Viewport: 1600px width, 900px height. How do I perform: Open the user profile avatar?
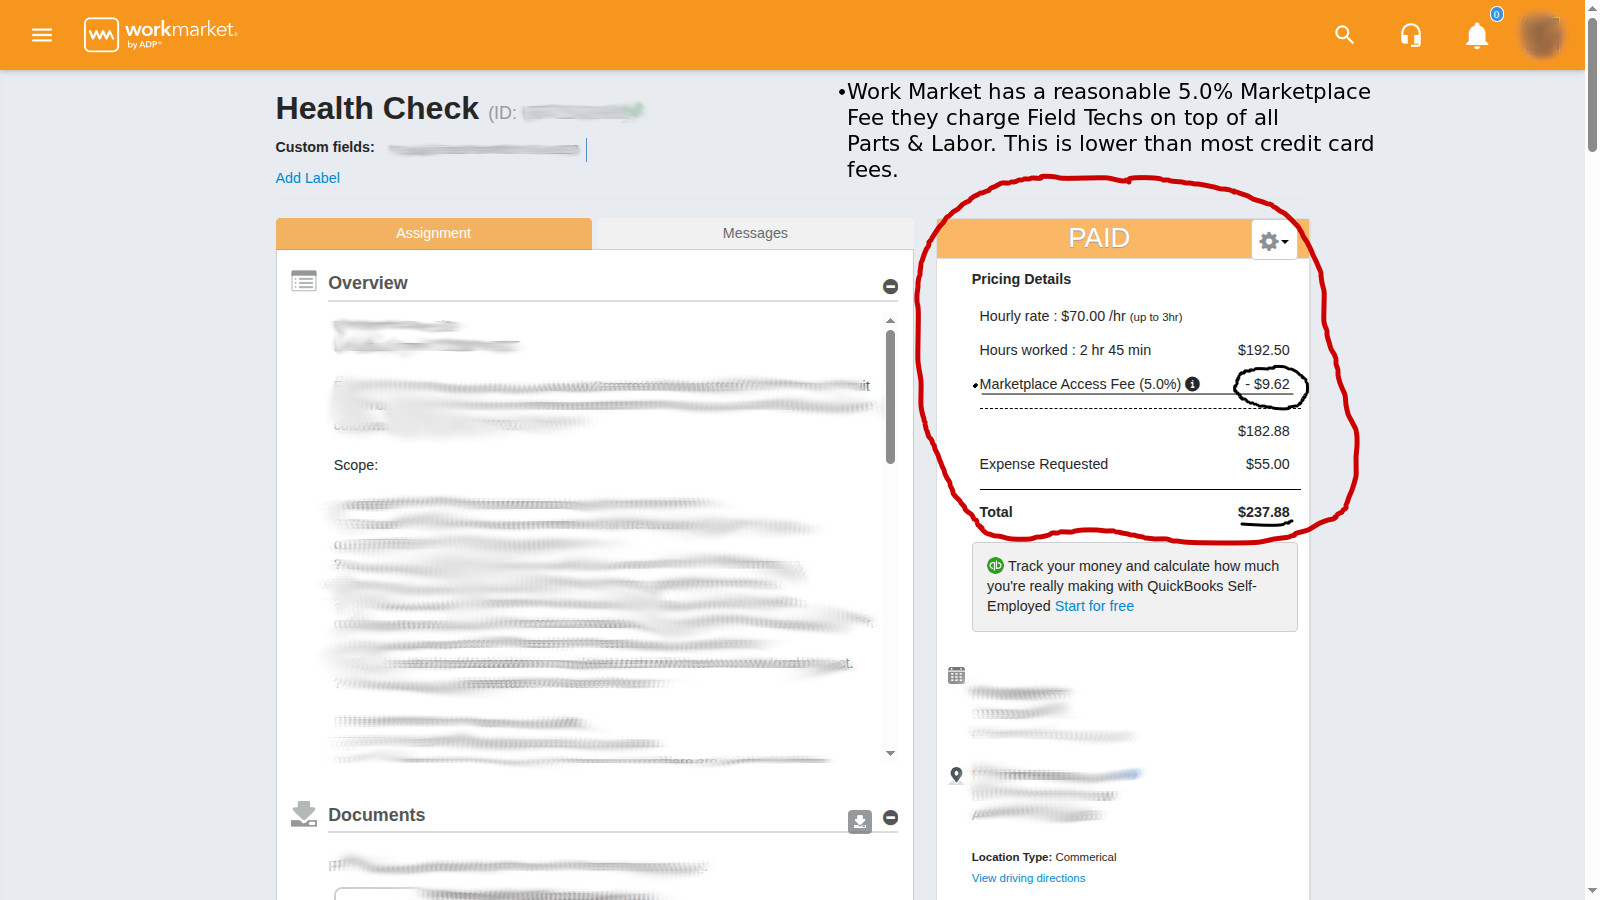[1541, 35]
